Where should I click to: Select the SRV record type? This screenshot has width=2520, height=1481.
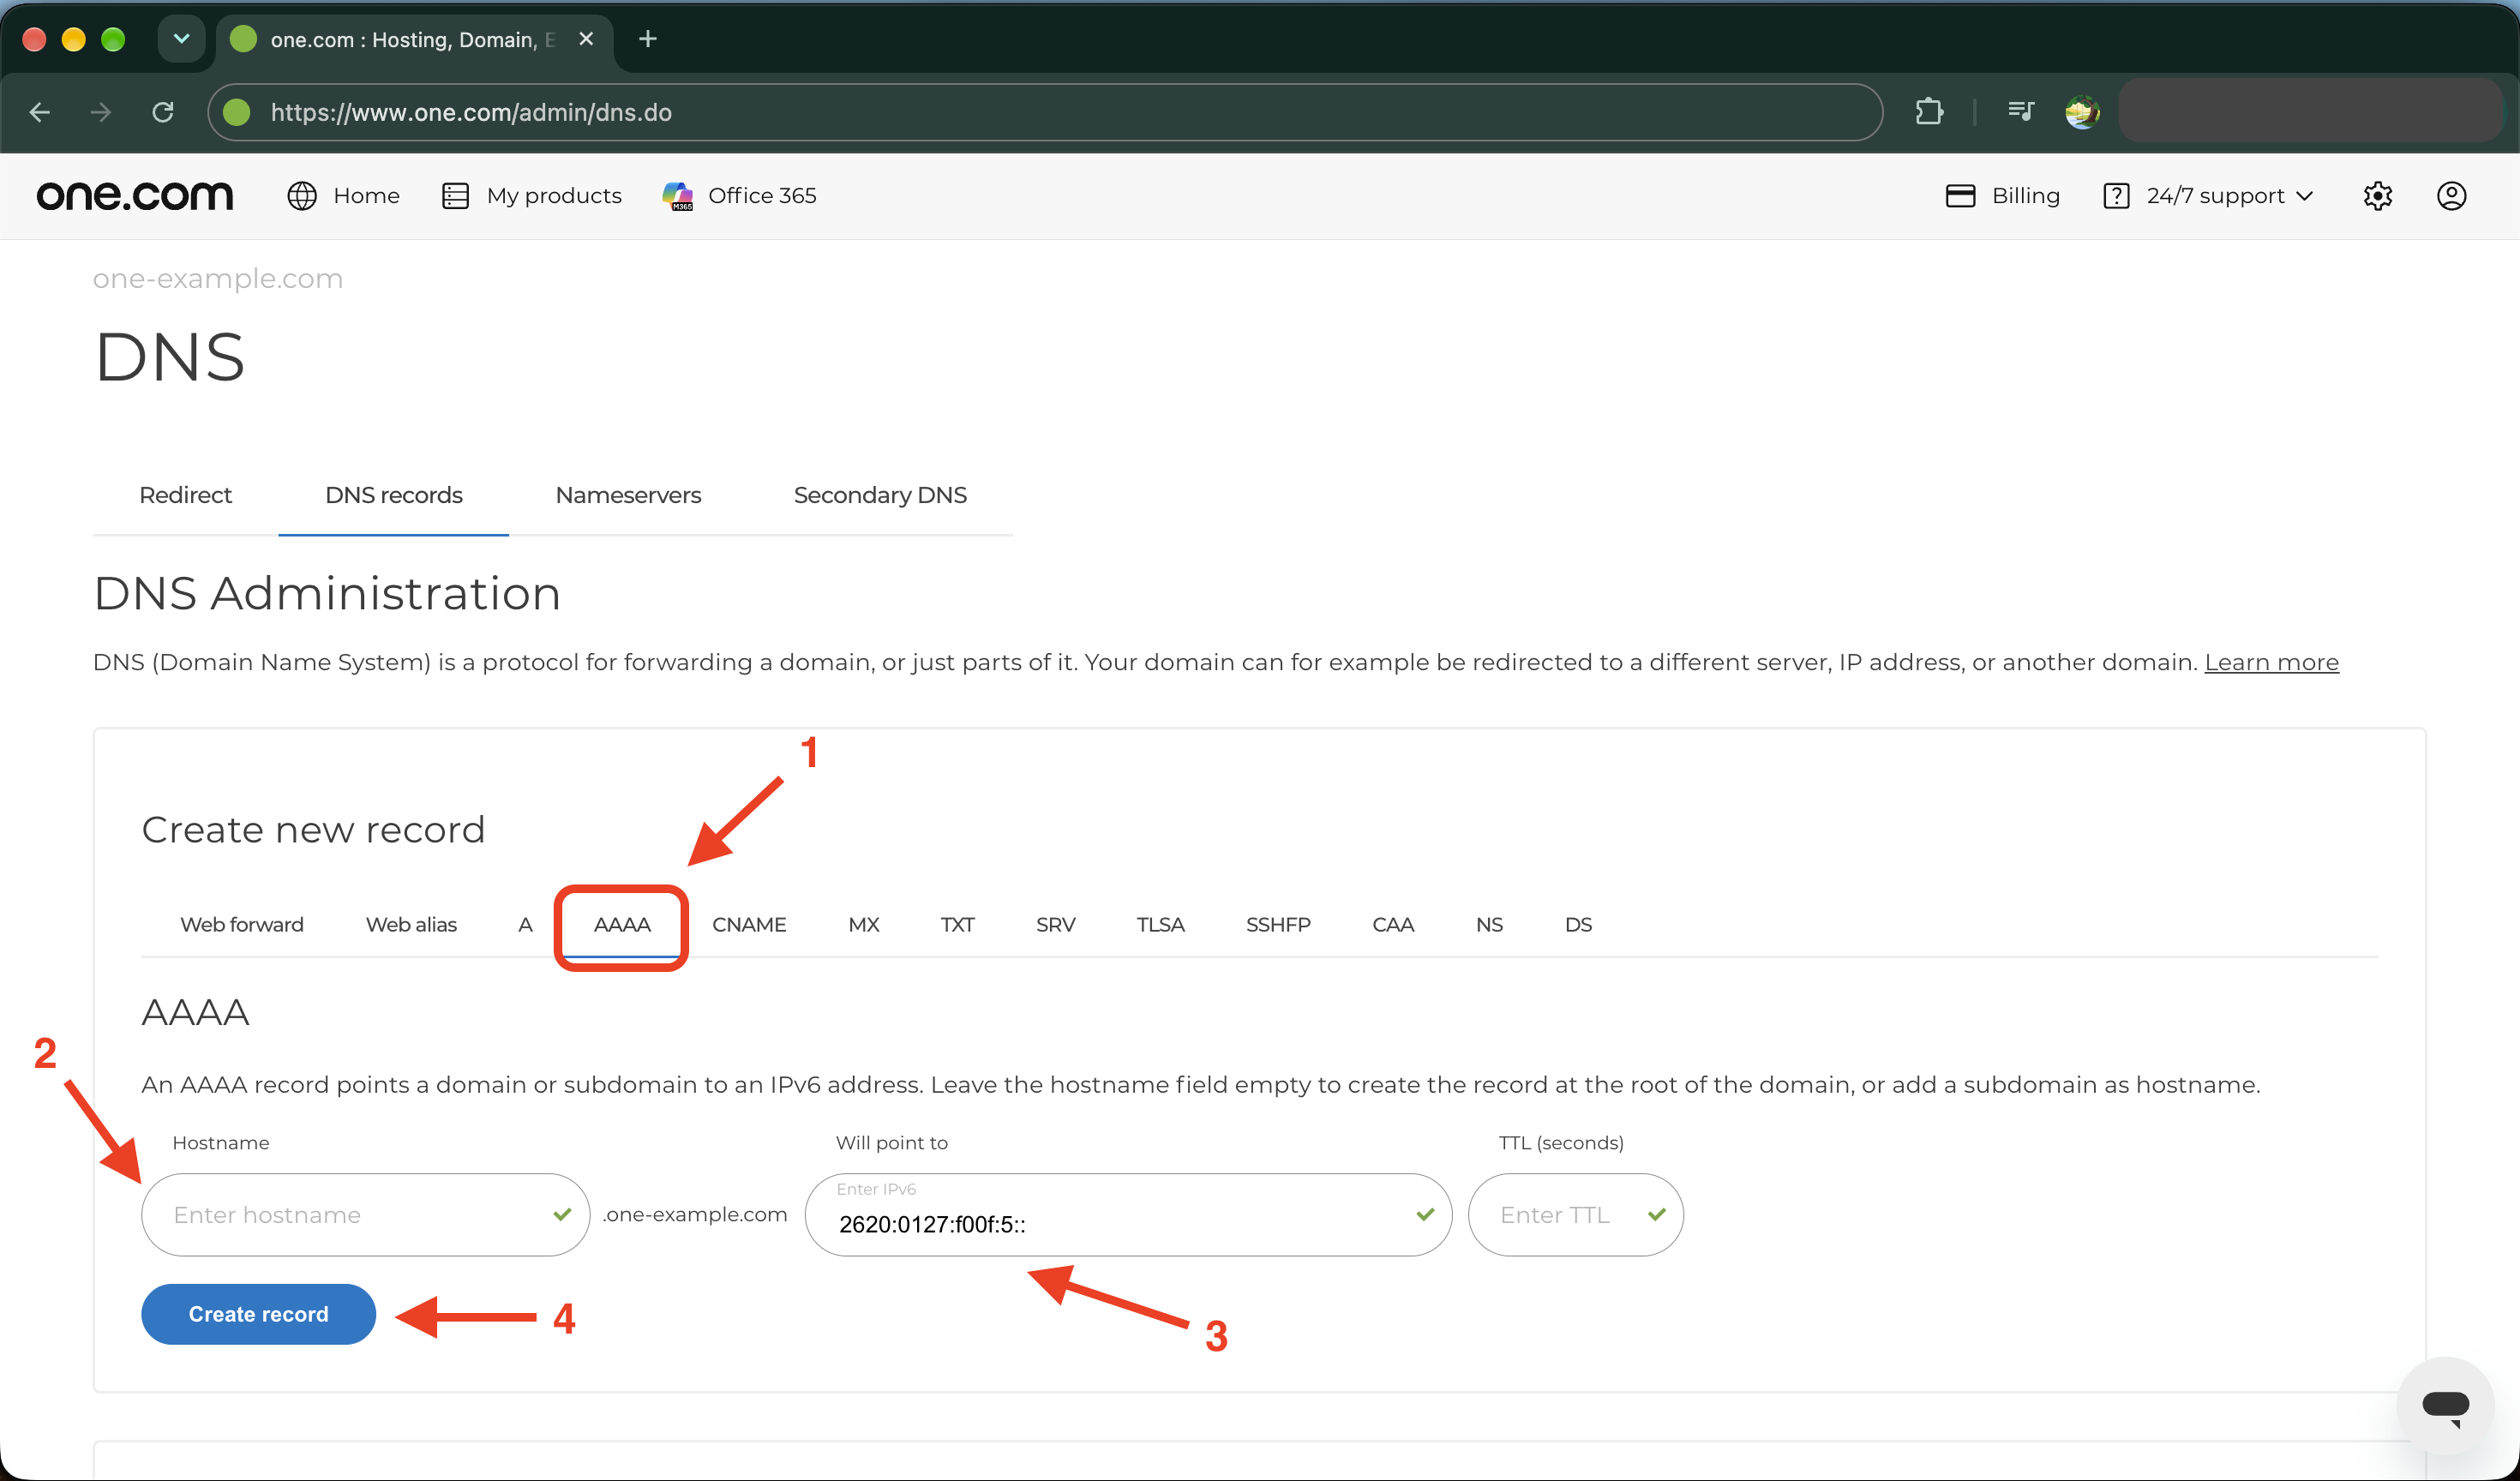[1056, 924]
